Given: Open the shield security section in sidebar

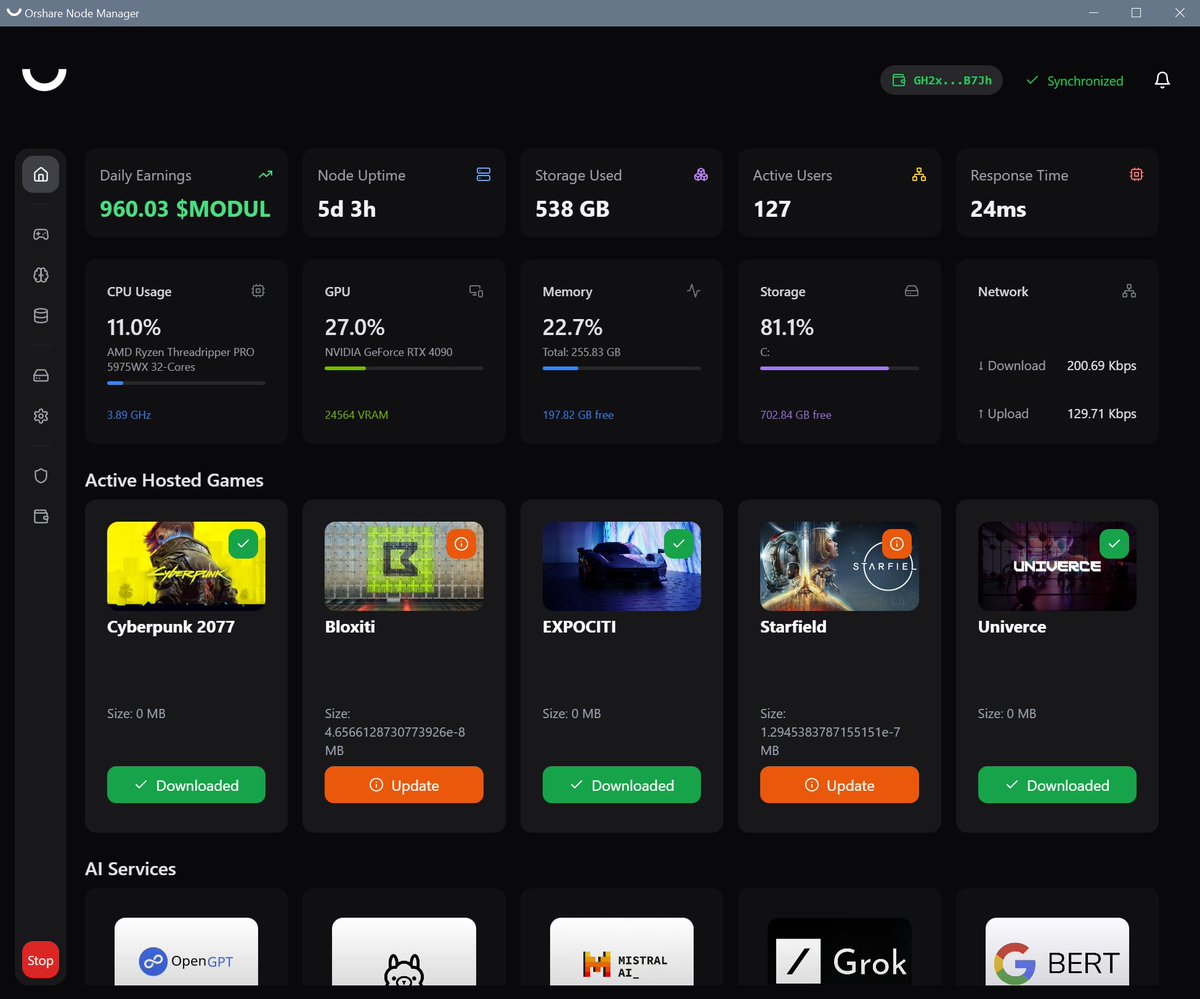Looking at the screenshot, I should tap(41, 476).
